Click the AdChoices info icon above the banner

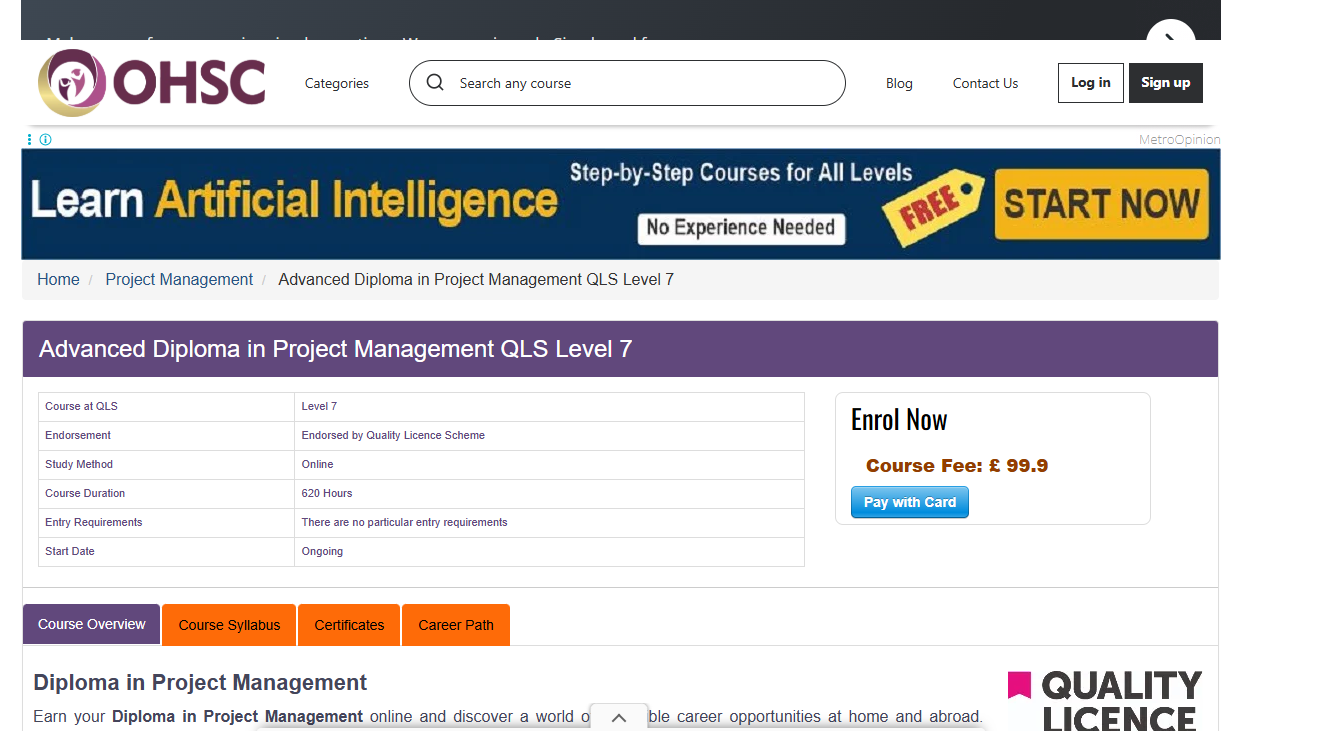pyautogui.click(x=45, y=139)
